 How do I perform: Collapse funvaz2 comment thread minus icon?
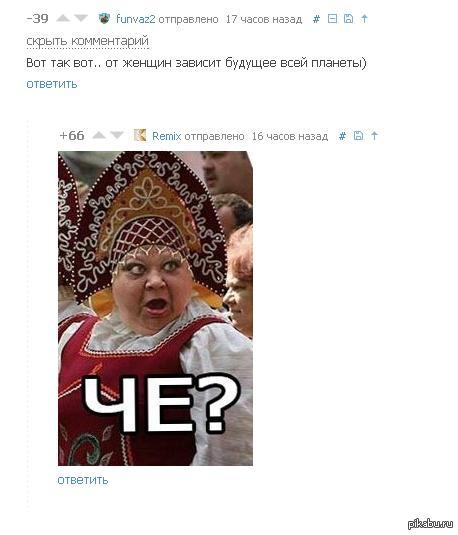pos(332,18)
